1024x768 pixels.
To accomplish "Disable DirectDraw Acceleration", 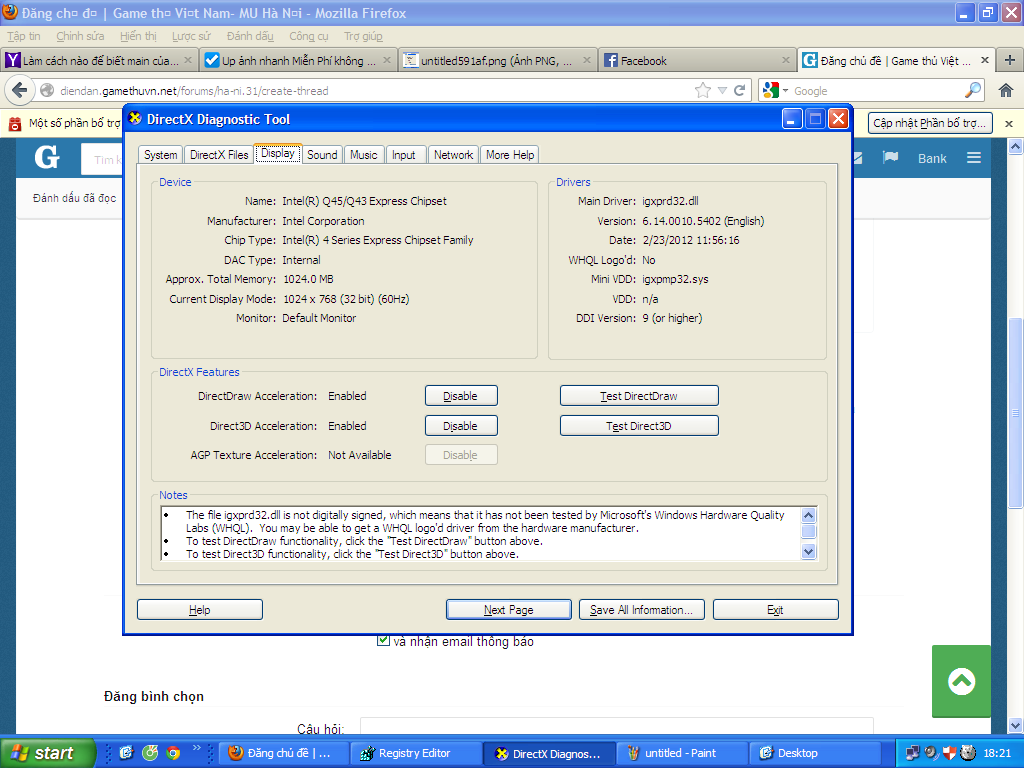I will pyautogui.click(x=461, y=396).
